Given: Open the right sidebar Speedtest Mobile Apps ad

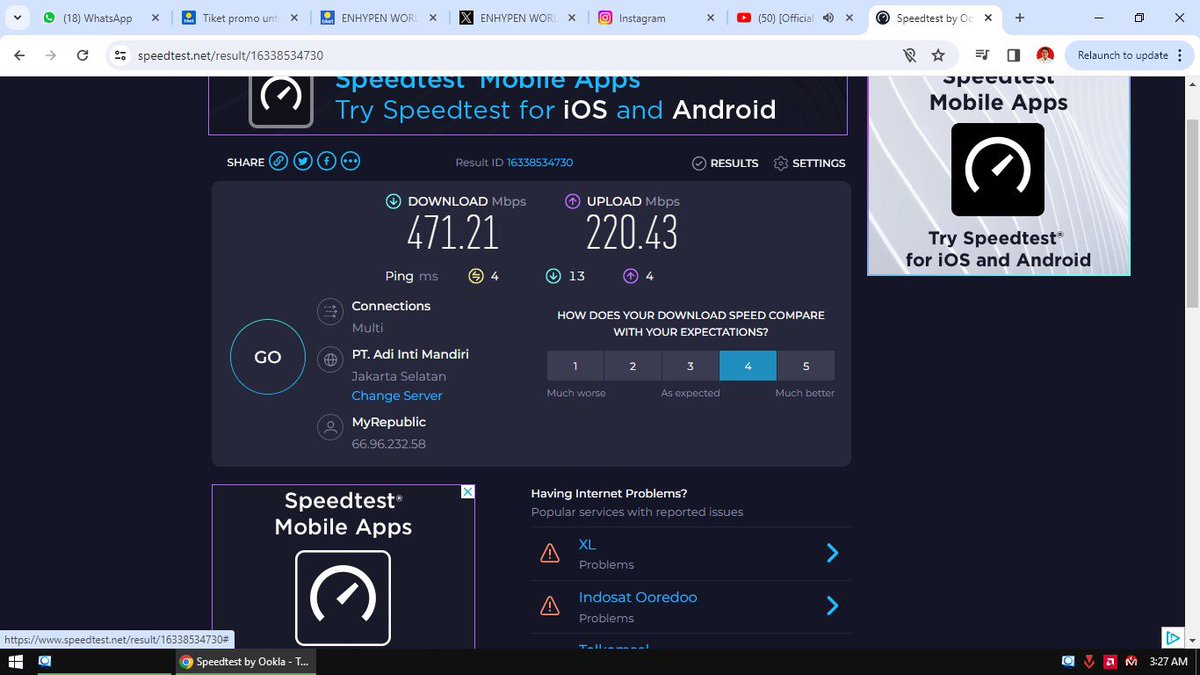Looking at the screenshot, I should click(x=998, y=175).
